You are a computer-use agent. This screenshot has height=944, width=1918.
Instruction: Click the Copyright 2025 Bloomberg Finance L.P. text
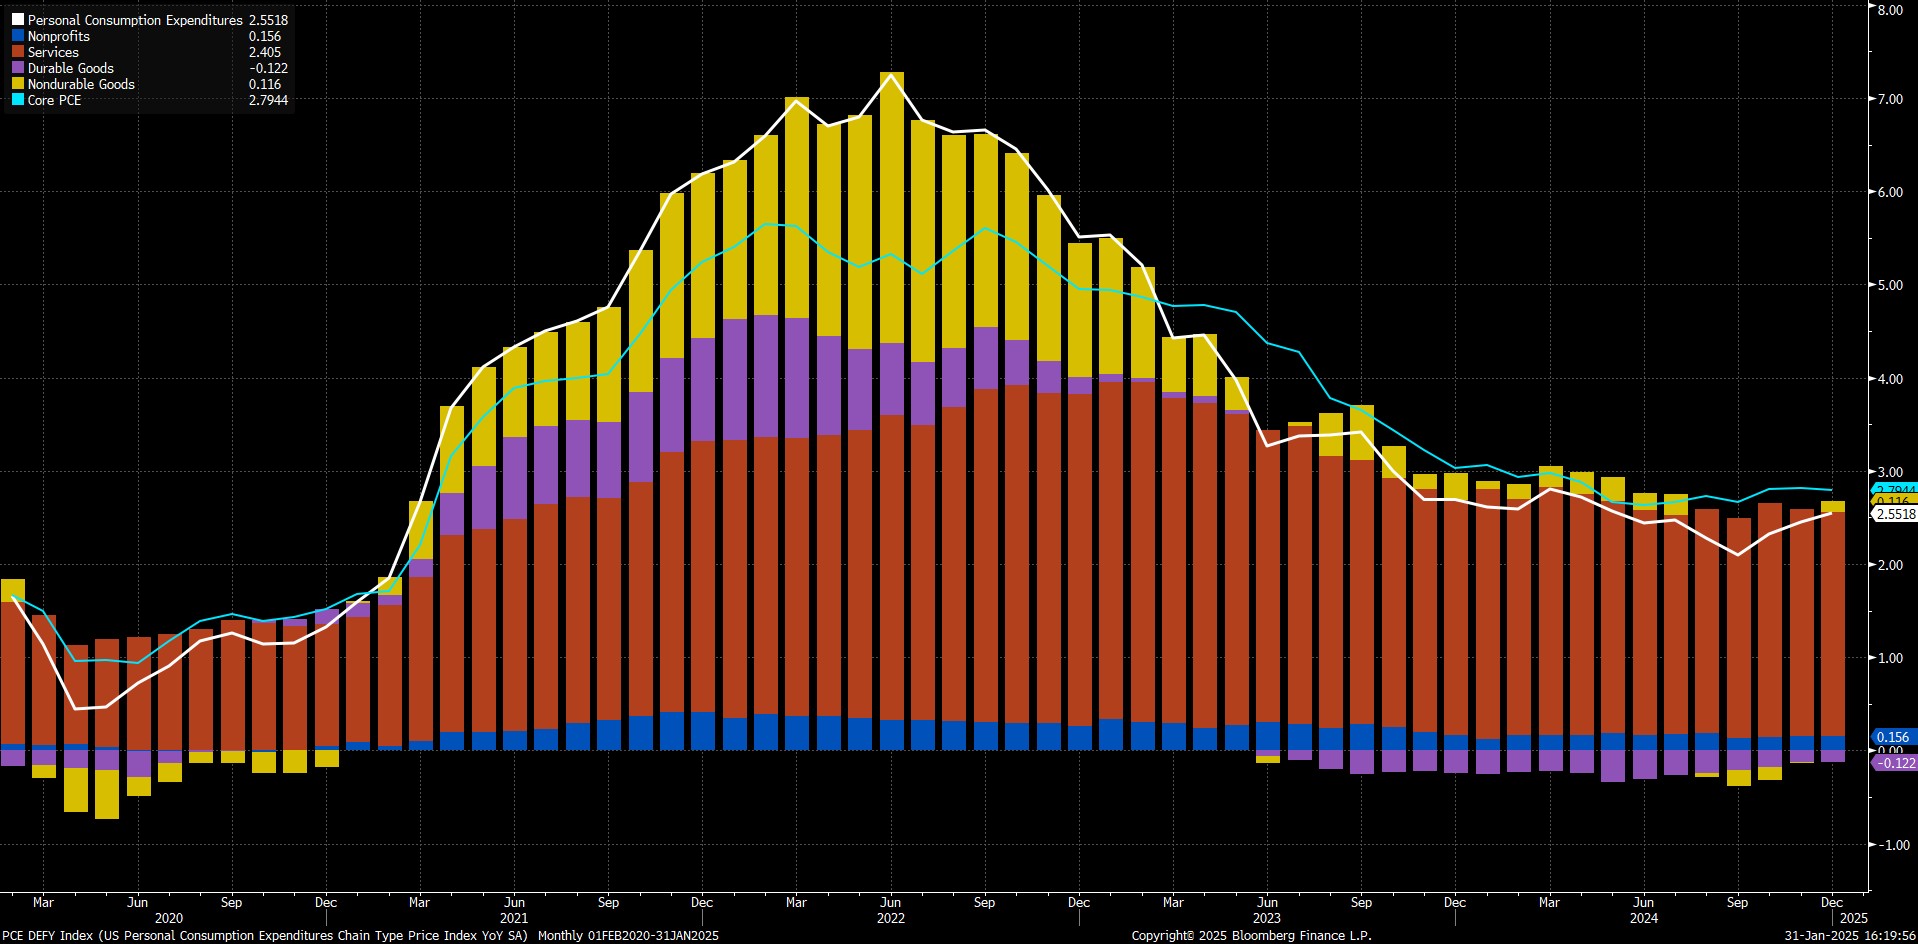1251,936
